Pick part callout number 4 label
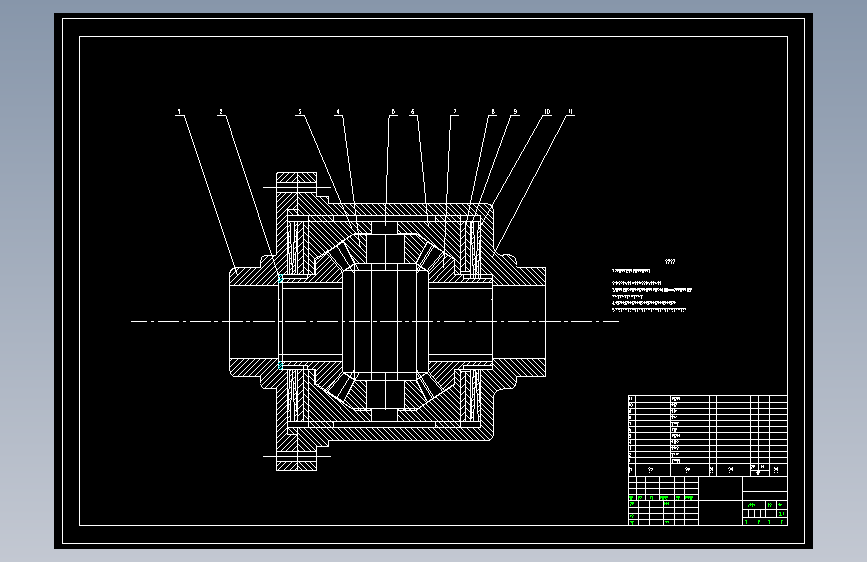 pyautogui.click(x=338, y=112)
